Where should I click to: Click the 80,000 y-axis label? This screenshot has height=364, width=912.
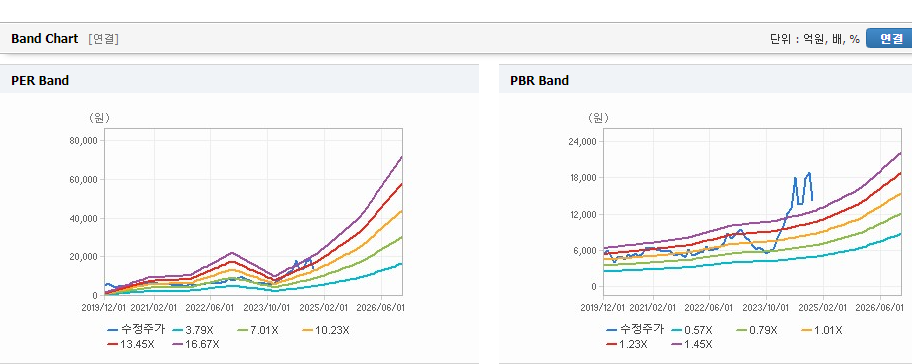pyautogui.click(x=85, y=141)
